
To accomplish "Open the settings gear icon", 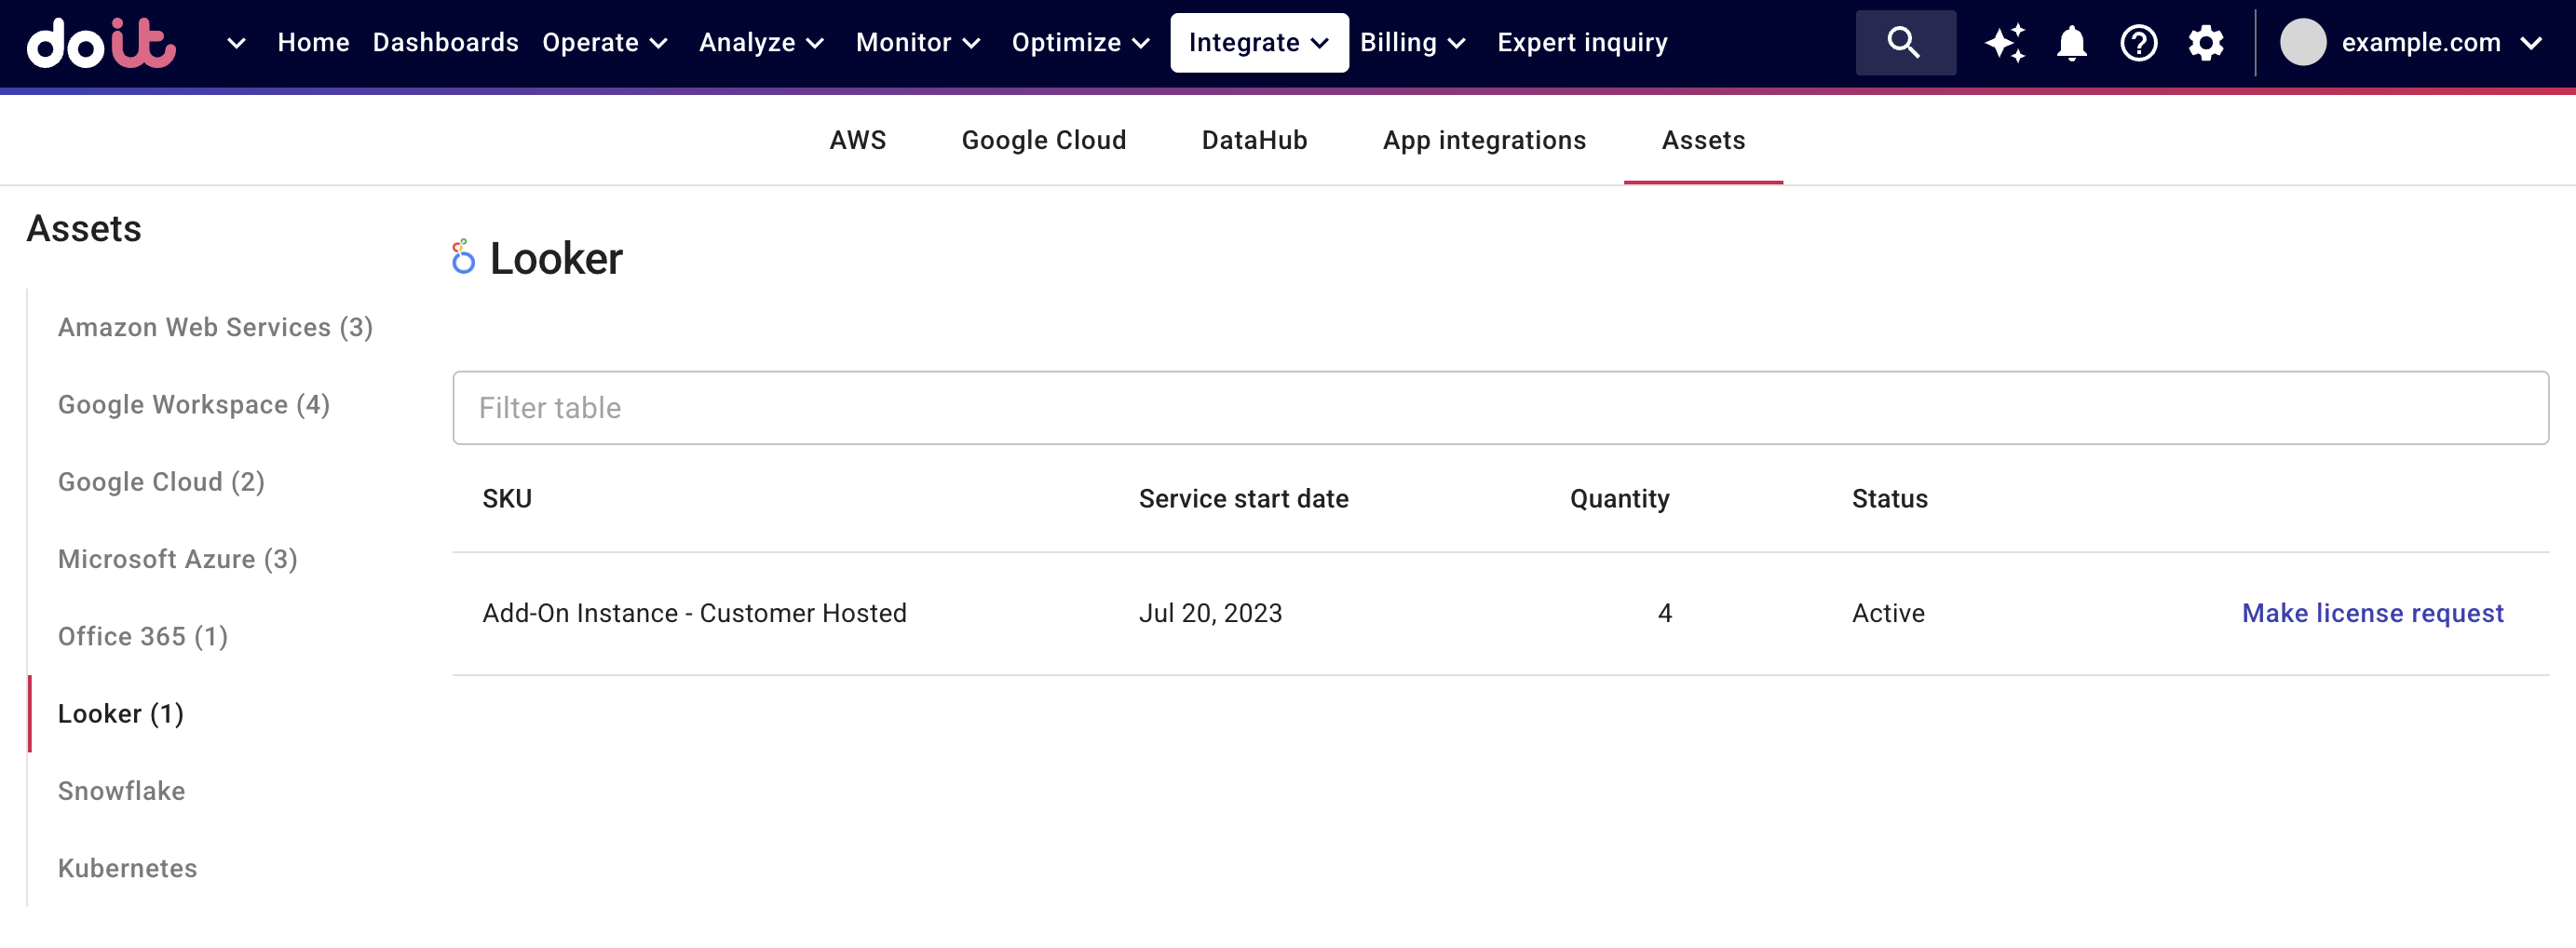I will click(x=2205, y=43).
